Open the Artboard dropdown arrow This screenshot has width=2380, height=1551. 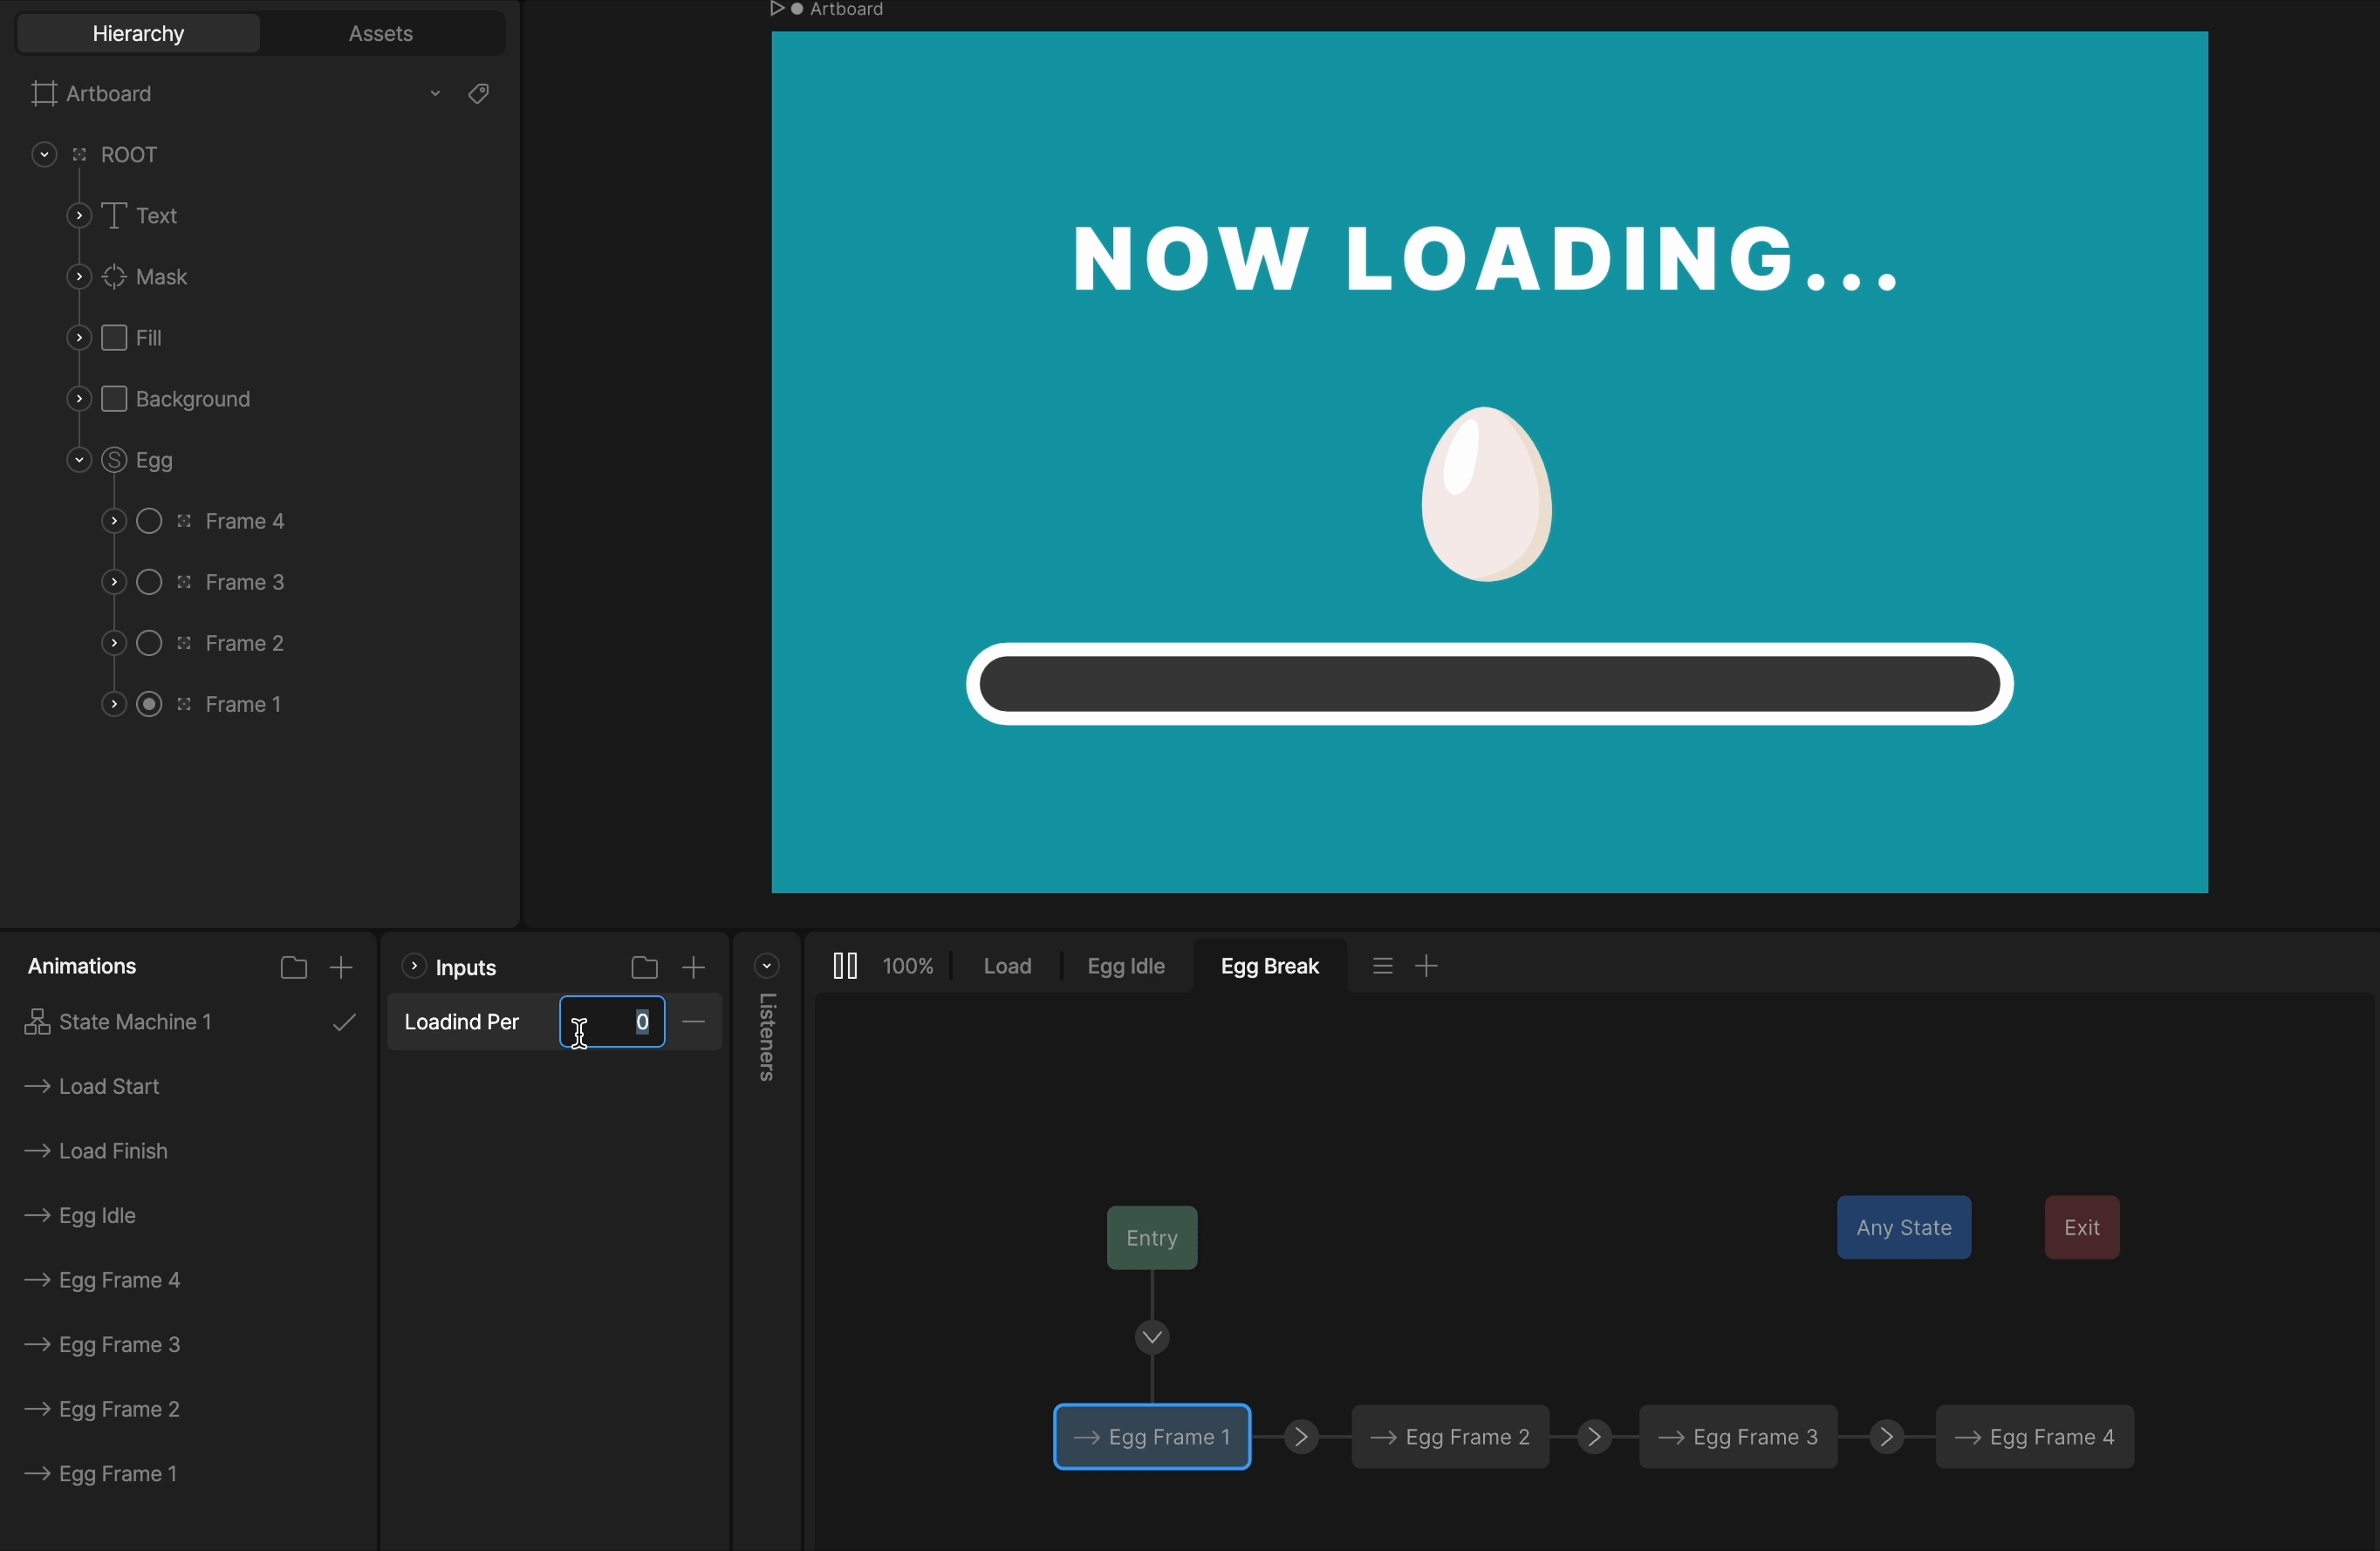[x=435, y=94]
